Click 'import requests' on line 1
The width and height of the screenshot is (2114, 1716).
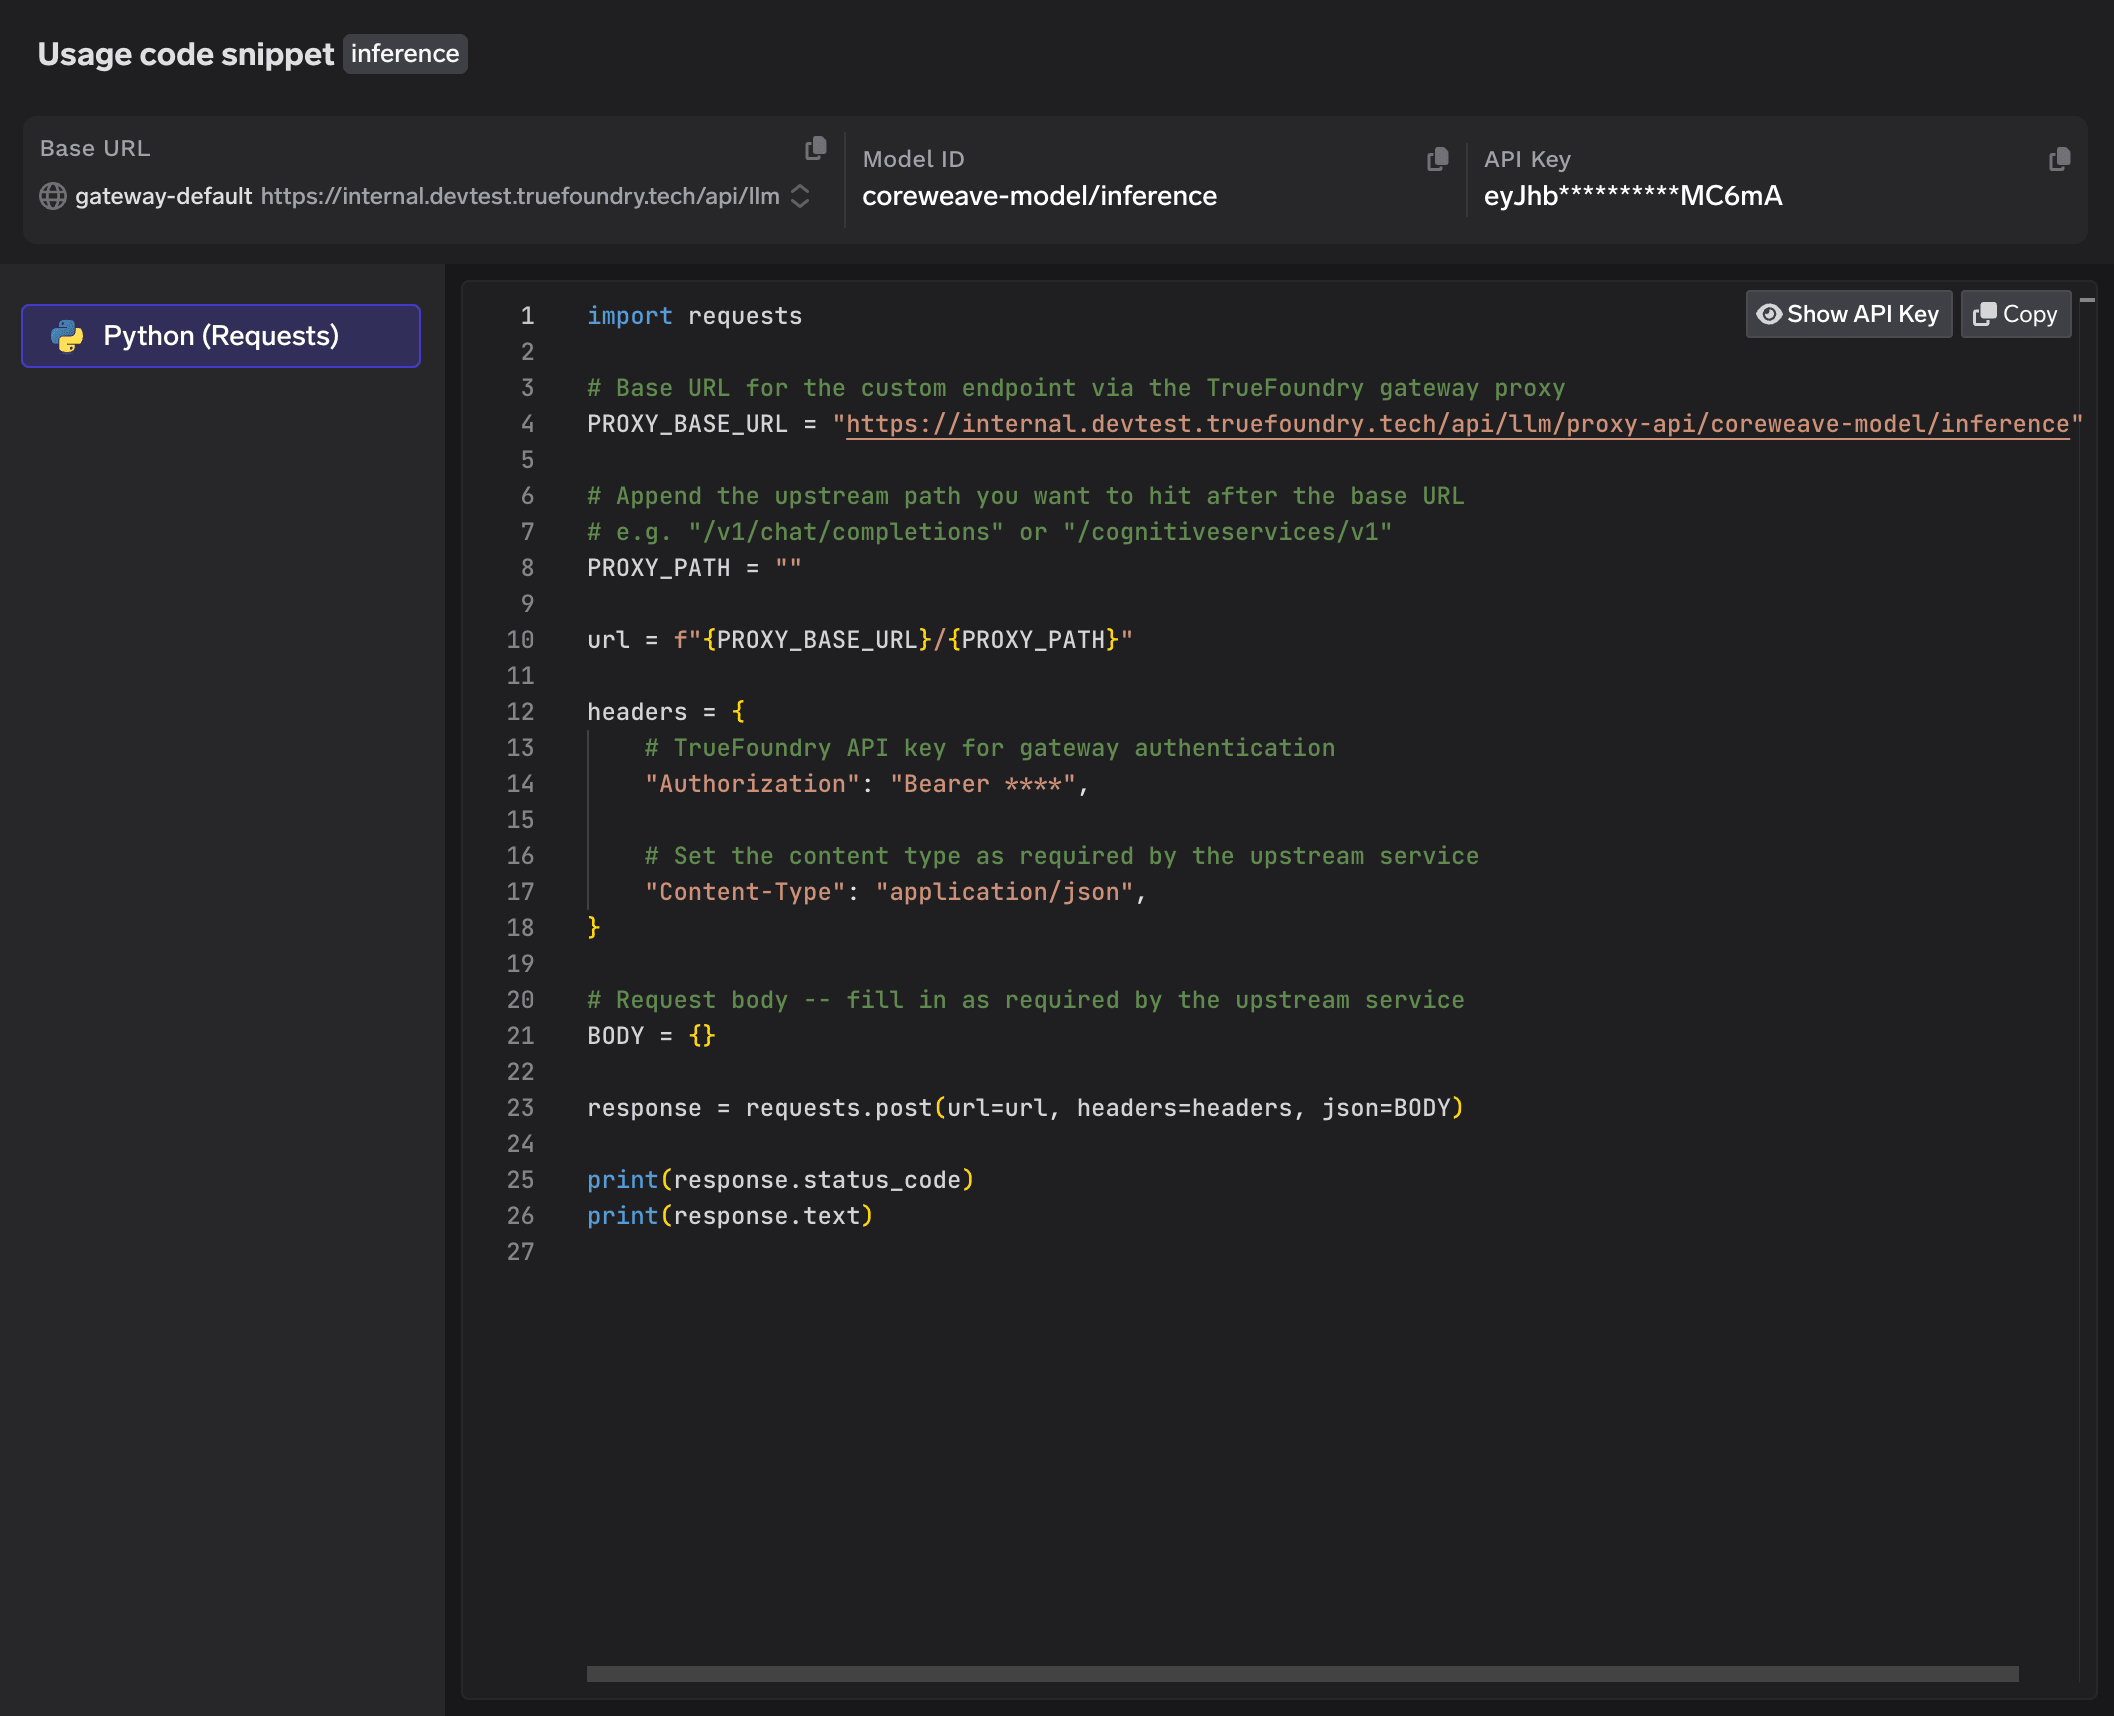tap(694, 316)
